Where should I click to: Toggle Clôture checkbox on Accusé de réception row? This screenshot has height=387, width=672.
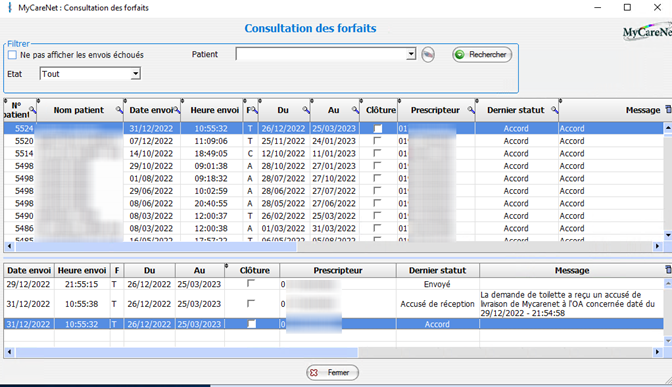click(251, 303)
